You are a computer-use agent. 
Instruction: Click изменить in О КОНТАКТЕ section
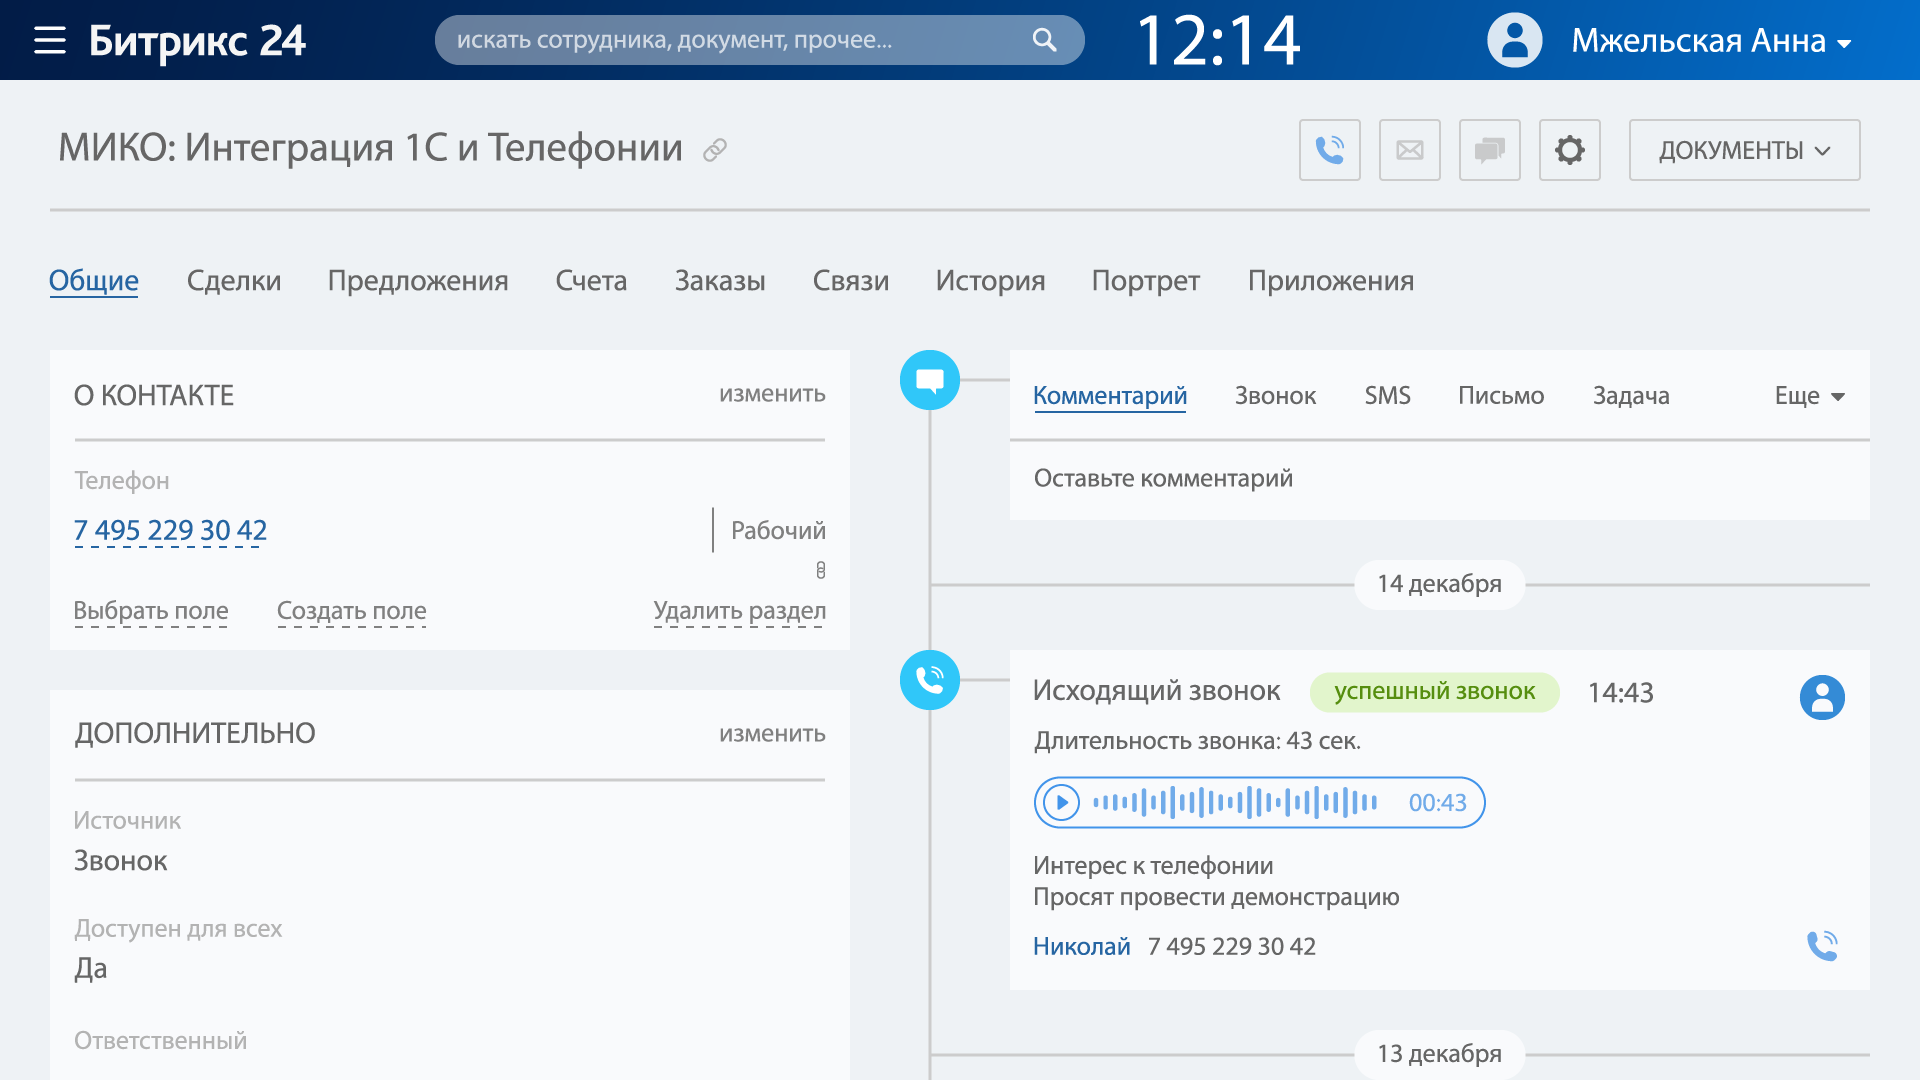771,394
